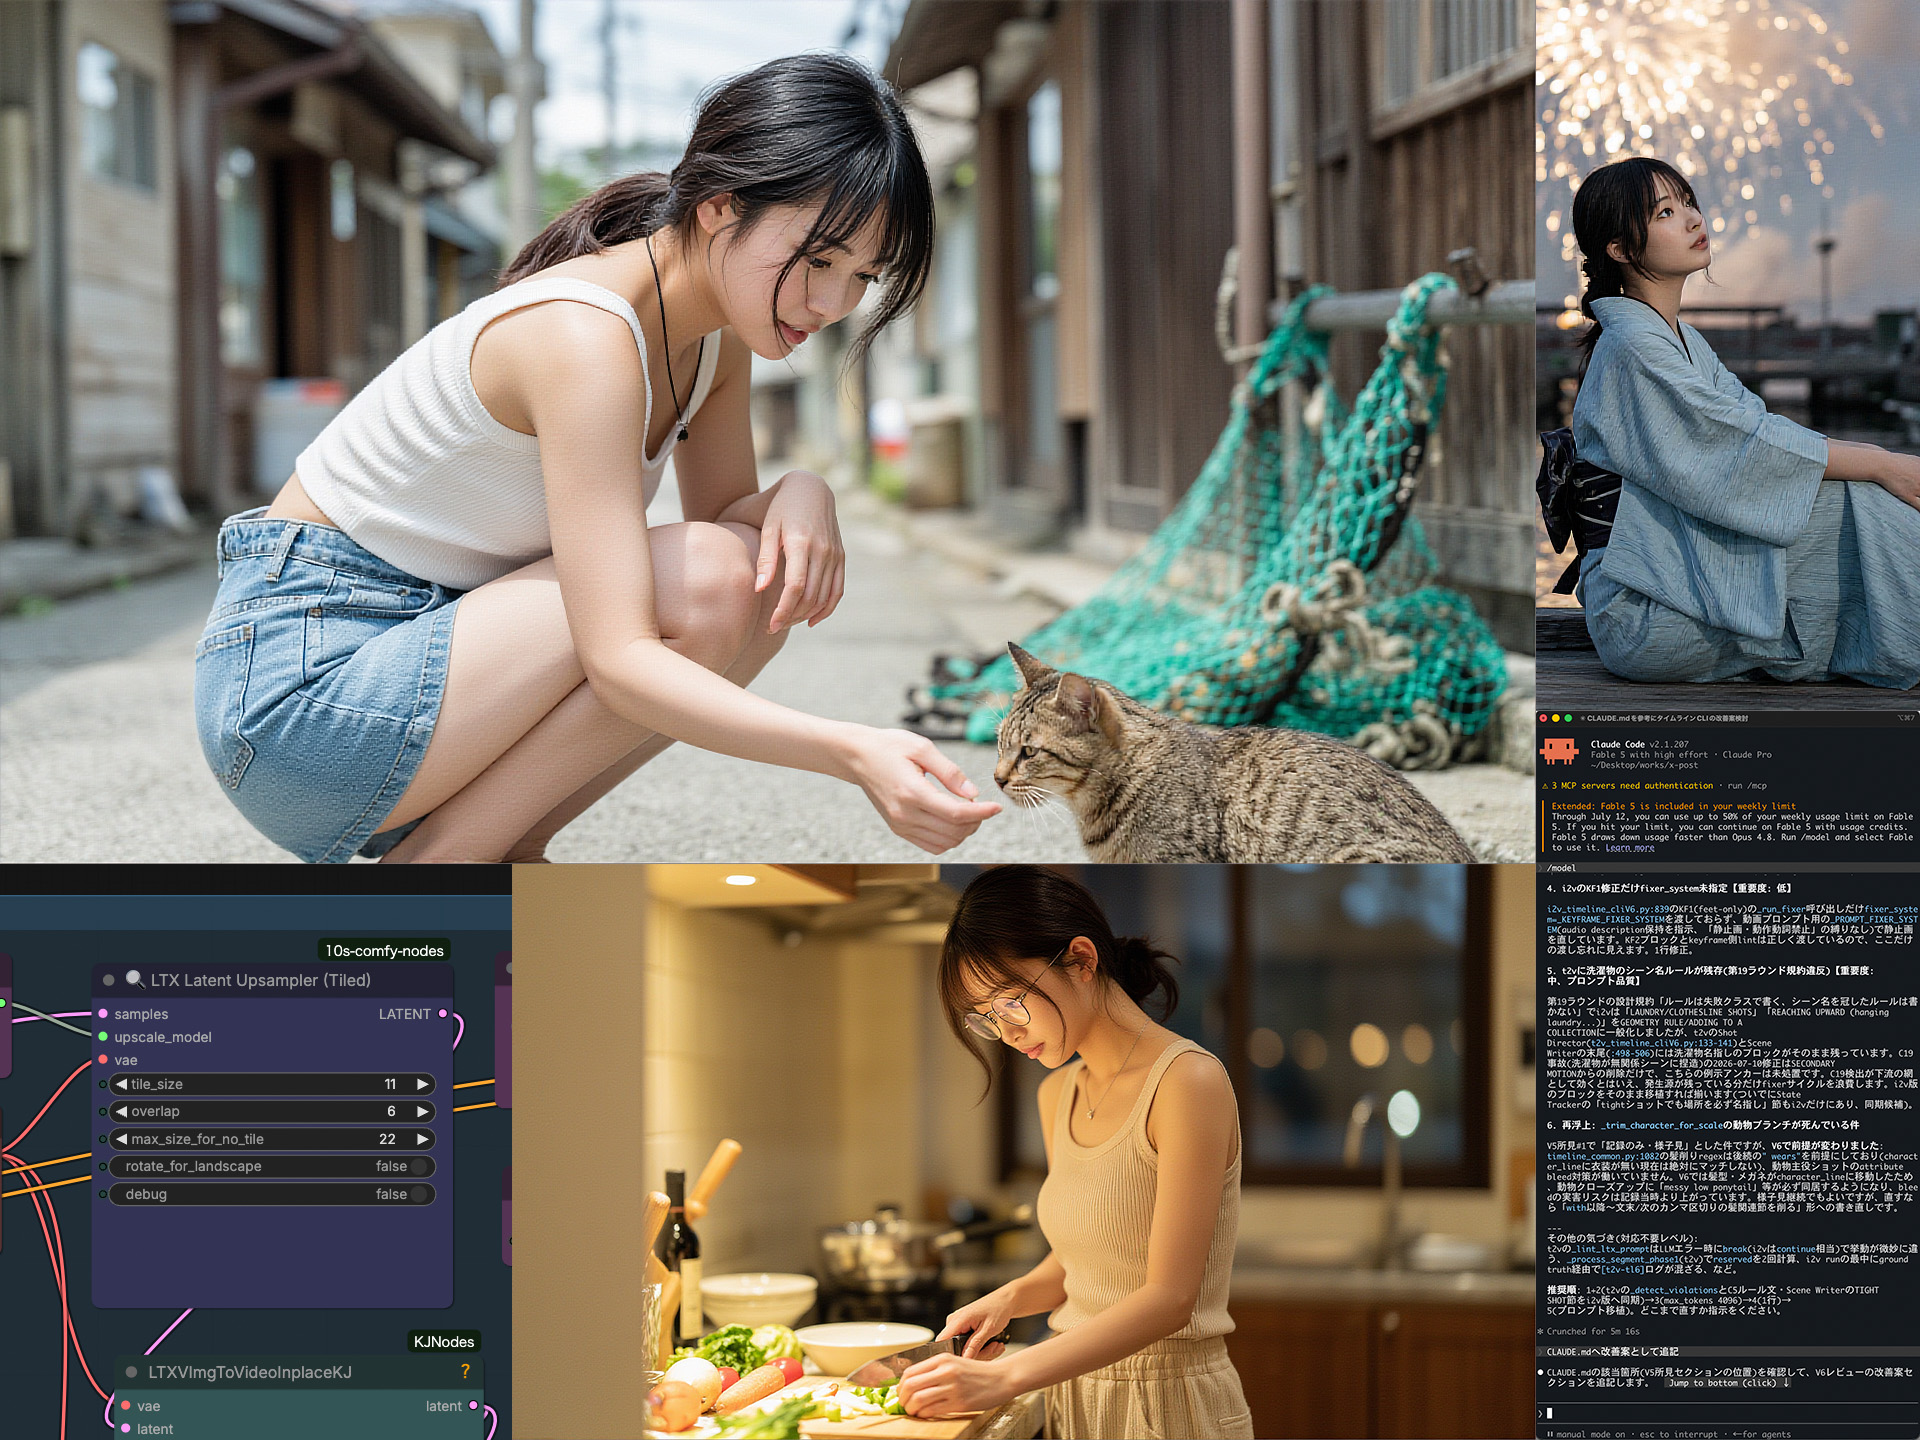Screen dimensions: 1920x1440
Task: Click the tile_size widget input socket
Action: (103, 1084)
